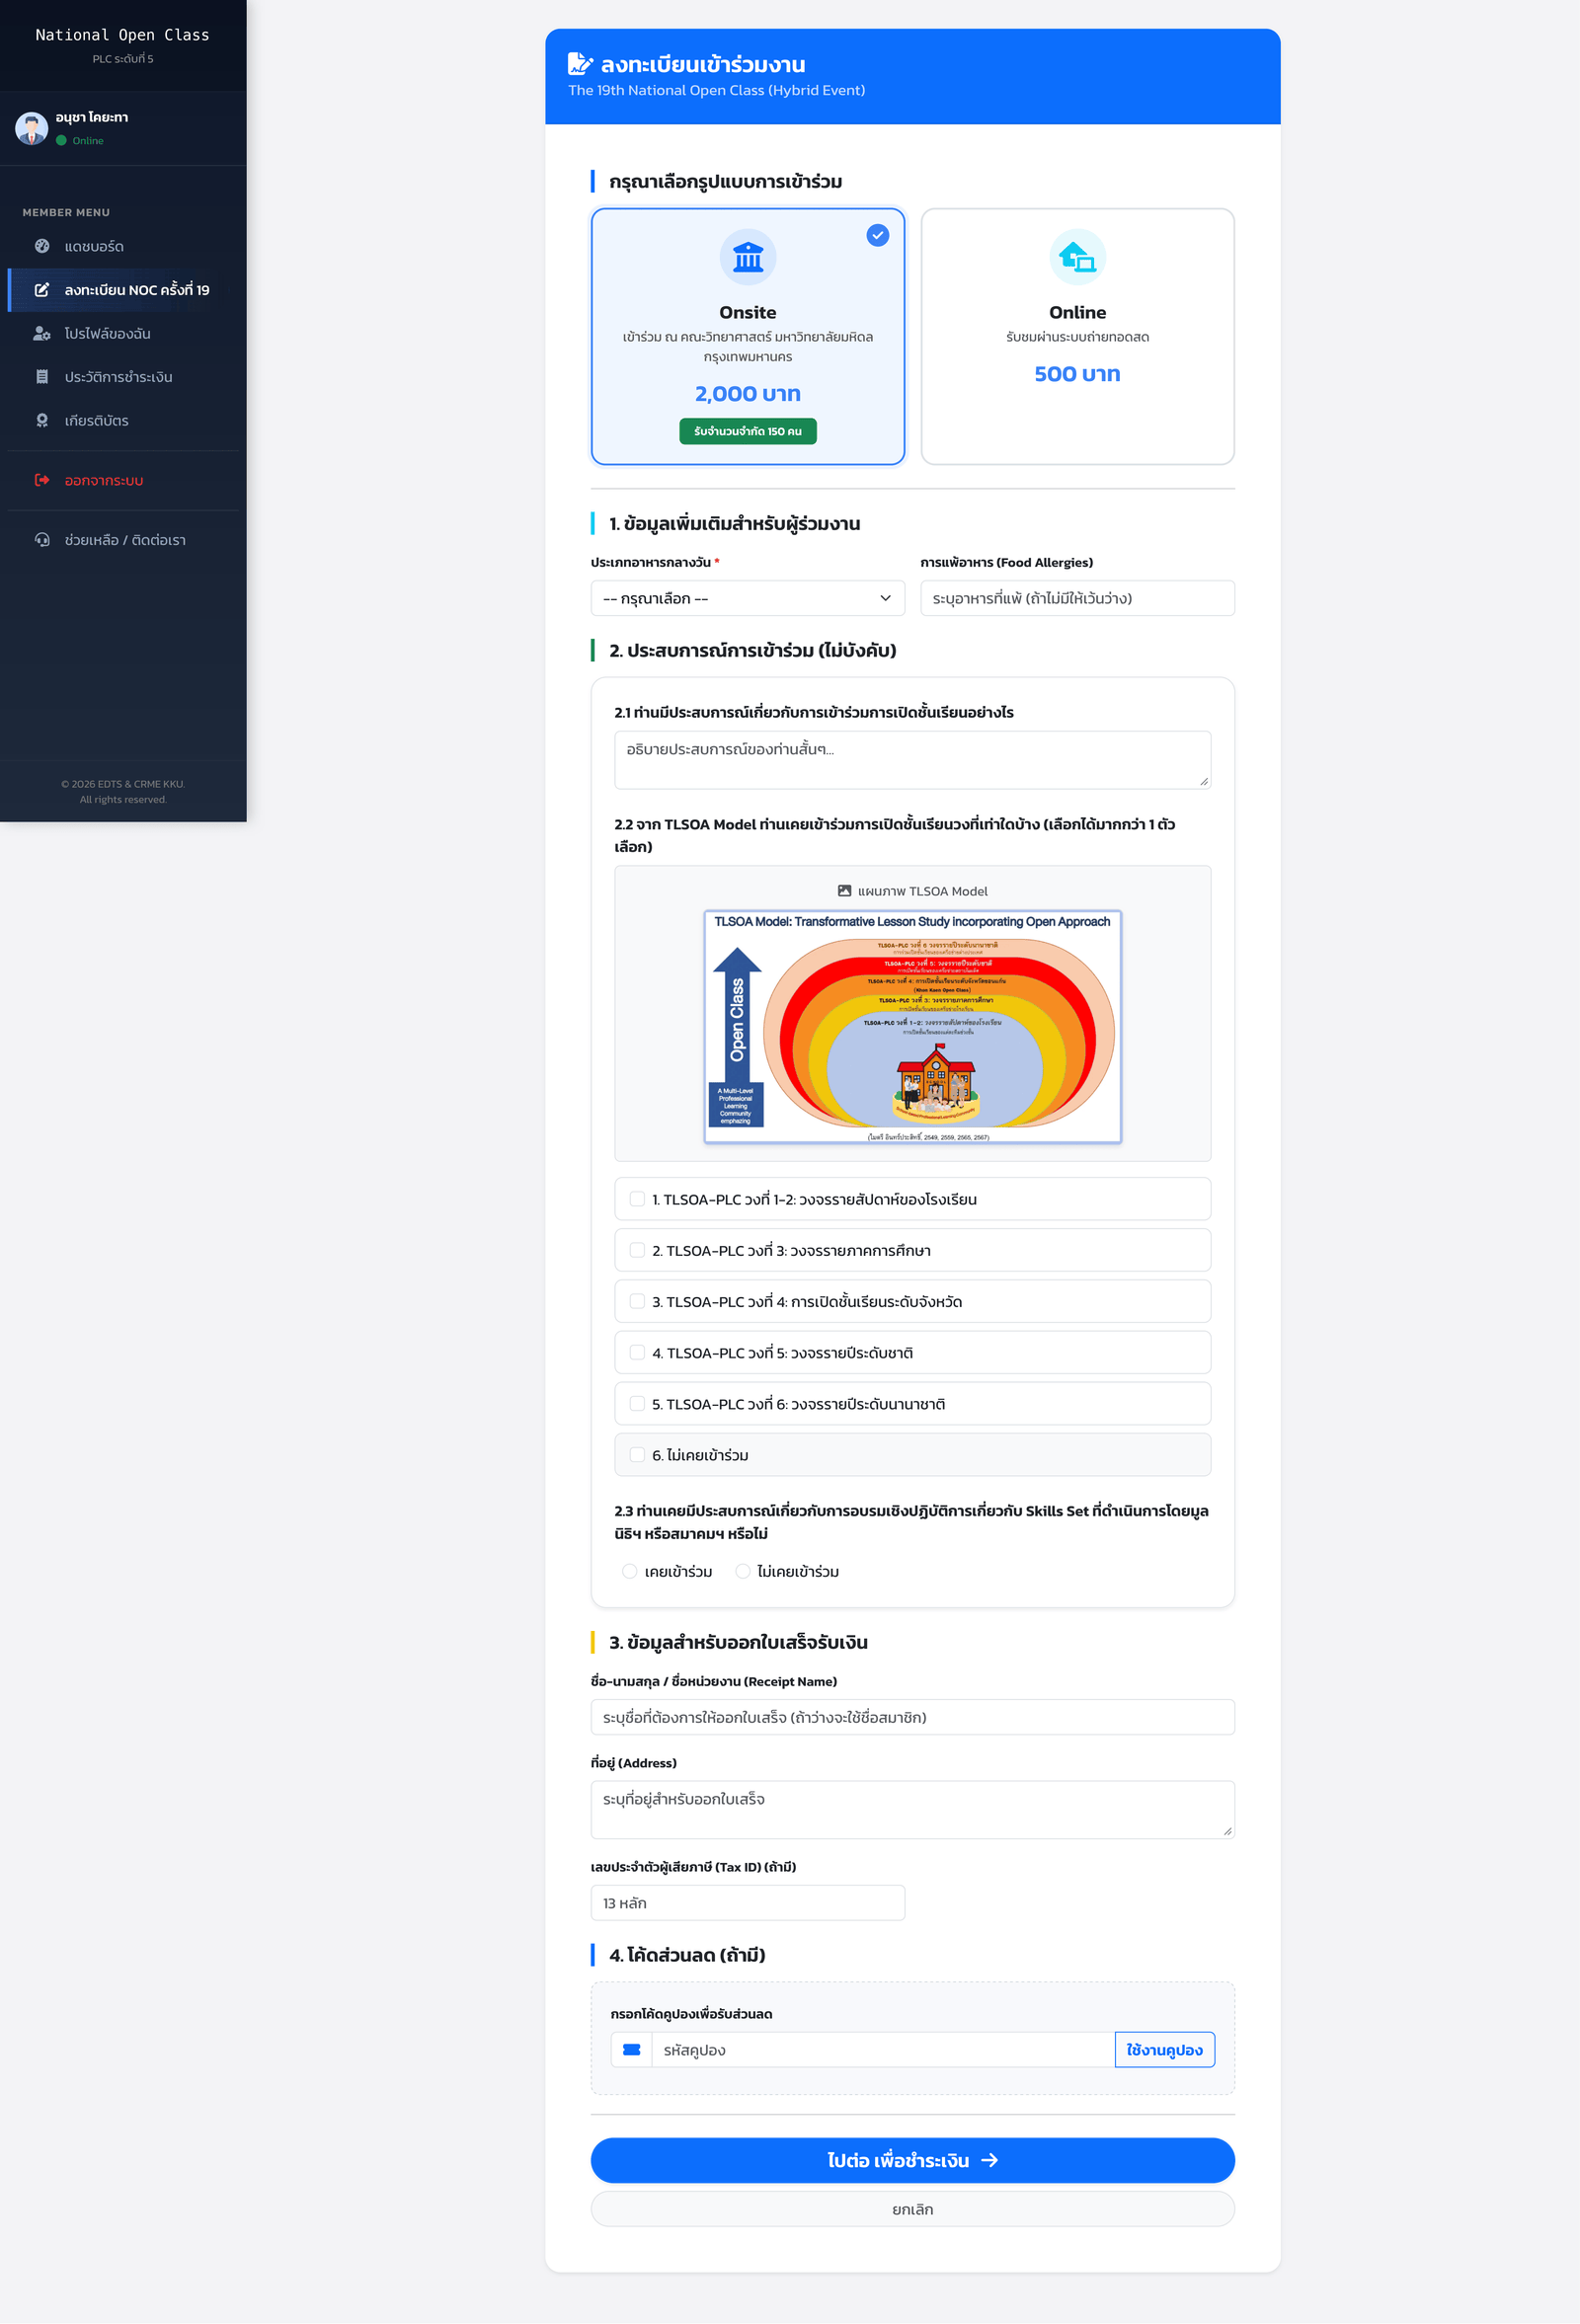This screenshot has width=1580, height=2324.
Task: Open the lunch type dropdown
Action: (747, 598)
